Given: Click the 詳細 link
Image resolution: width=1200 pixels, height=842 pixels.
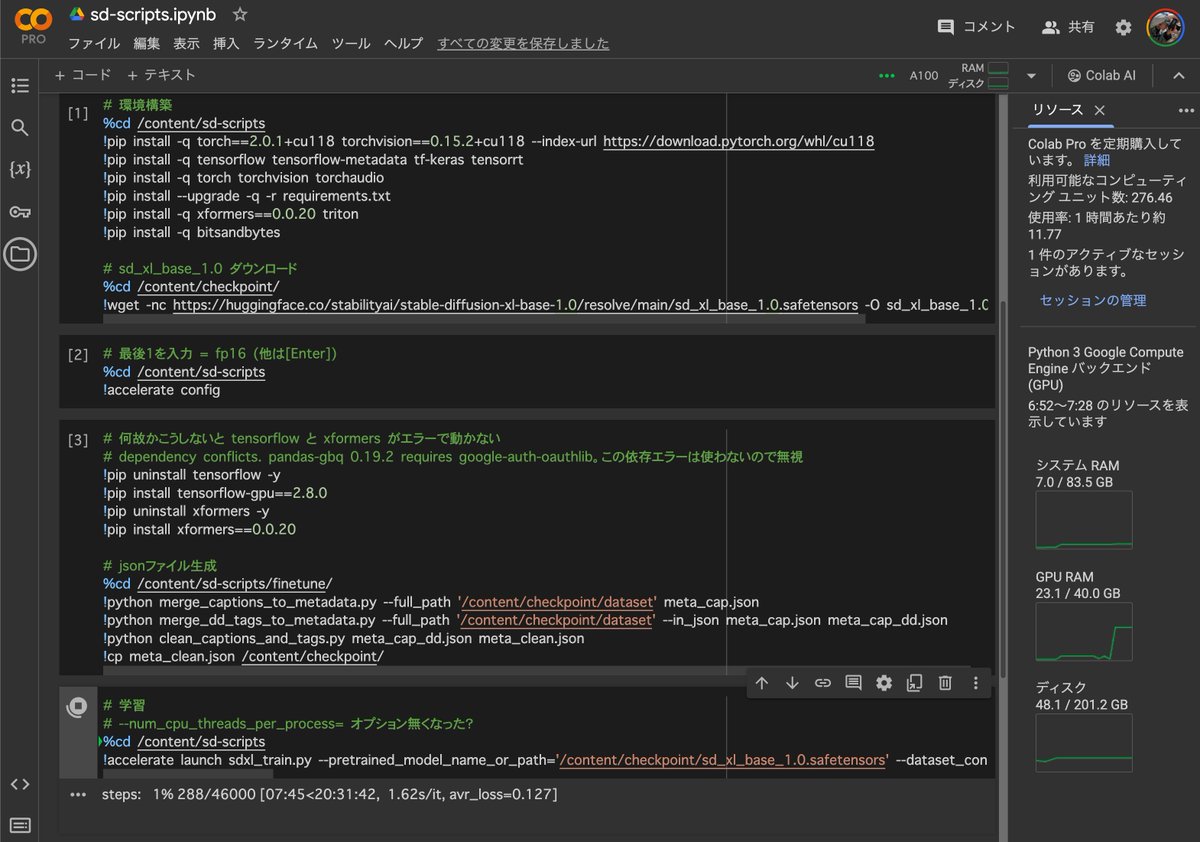Looking at the screenshot, I should [1097, 160].
